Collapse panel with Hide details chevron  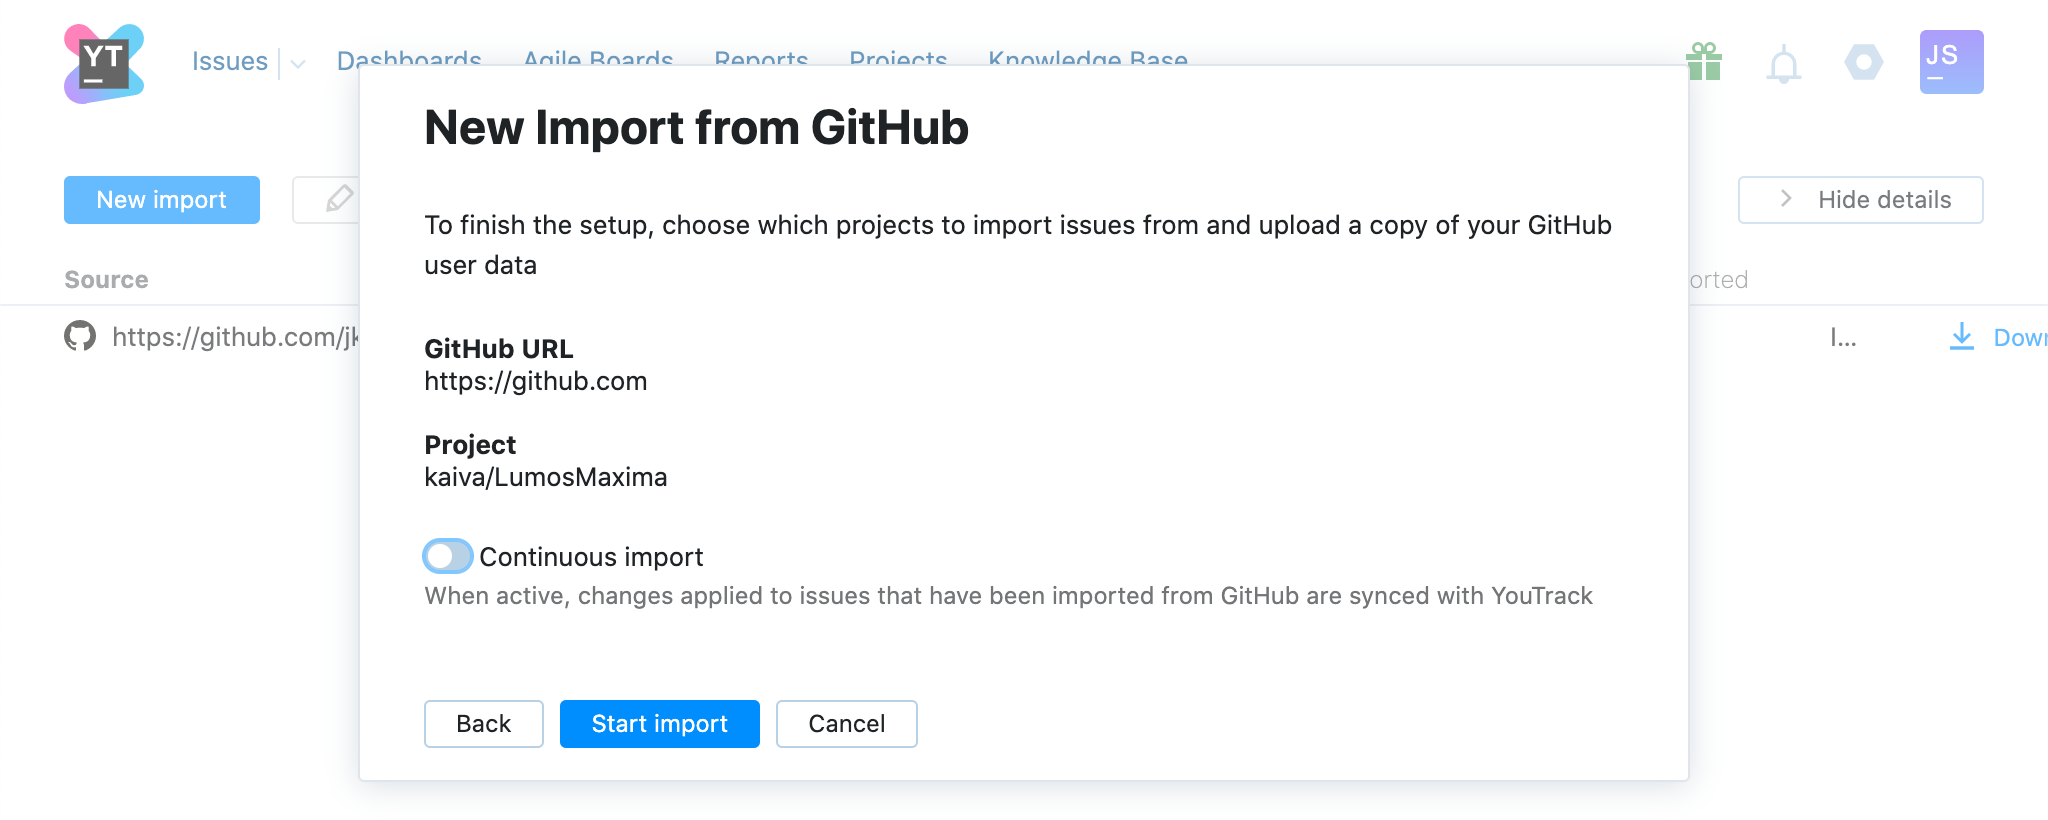click(x=1786, y=199)
